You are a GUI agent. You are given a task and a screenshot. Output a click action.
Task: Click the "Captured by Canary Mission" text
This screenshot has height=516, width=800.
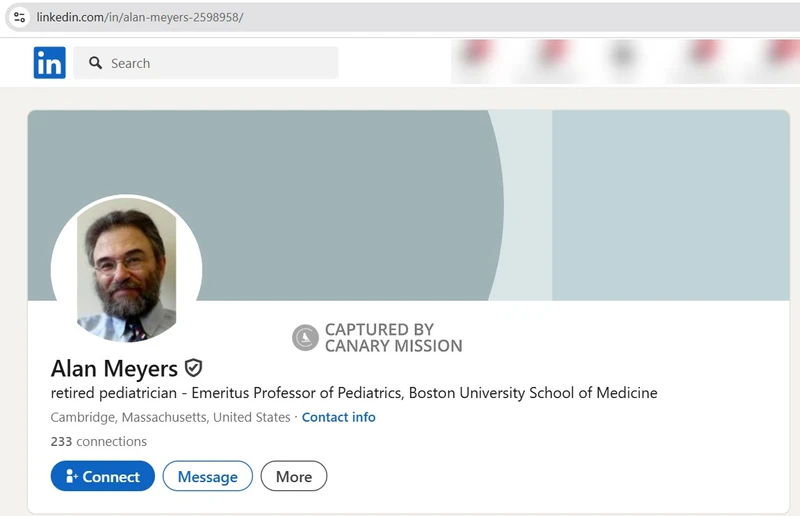coord(393,337)
